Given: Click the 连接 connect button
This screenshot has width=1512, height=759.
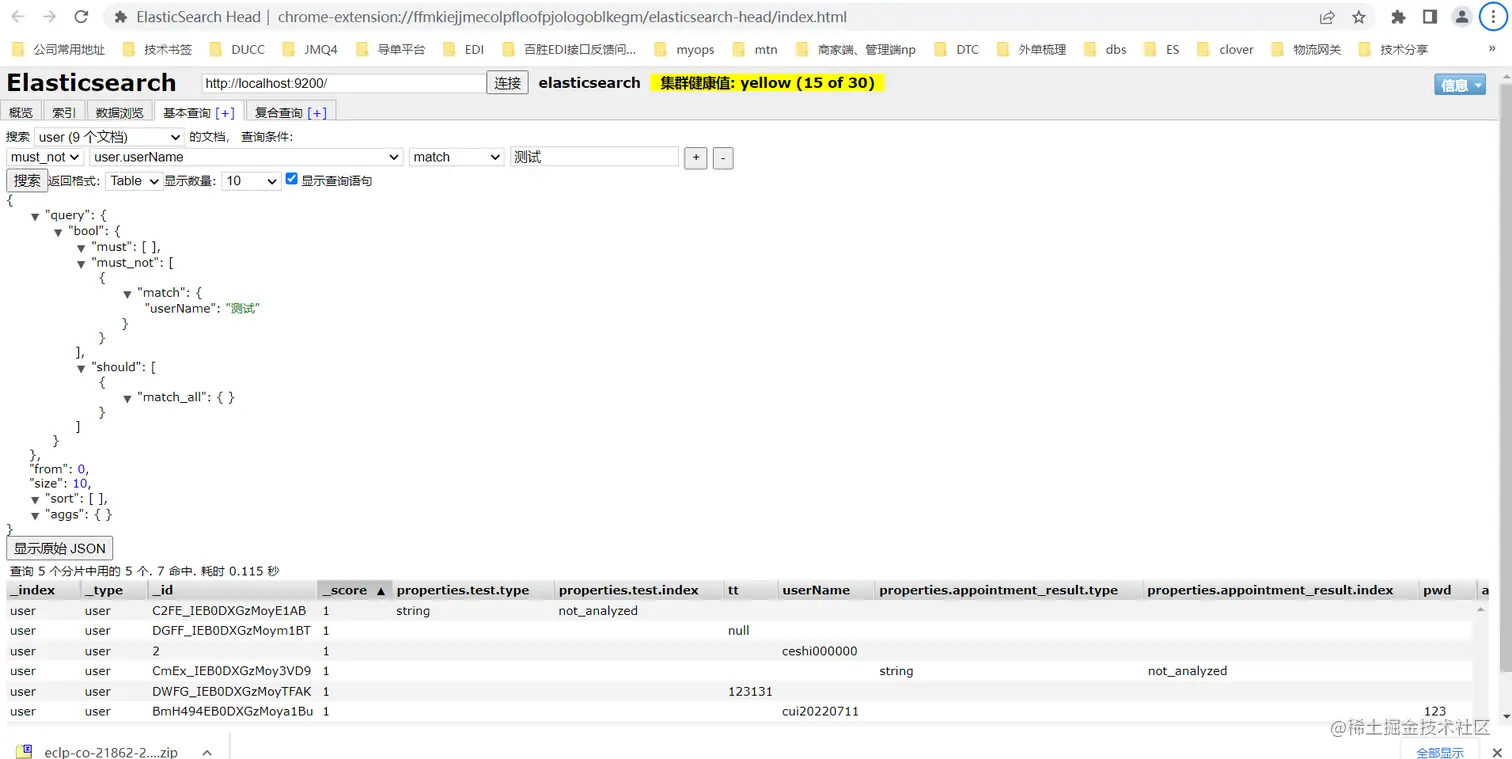Looking at the screenshot, I should (x=508, y=83).
